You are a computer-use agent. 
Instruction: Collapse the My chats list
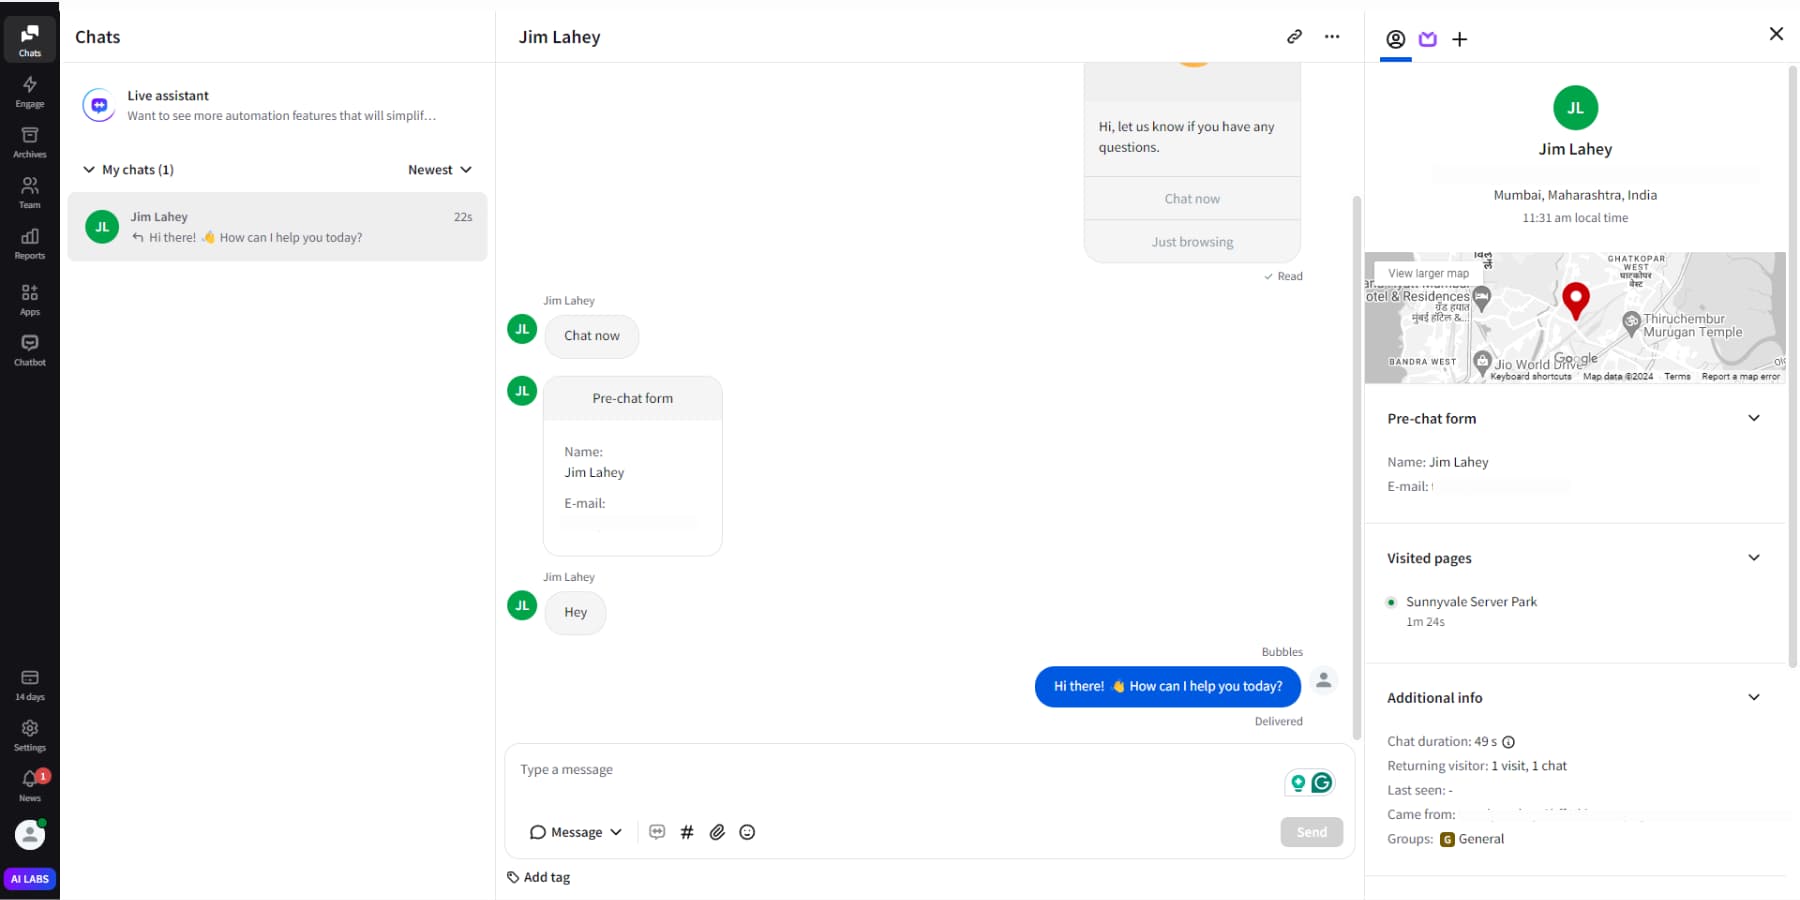tap(89, 169)
